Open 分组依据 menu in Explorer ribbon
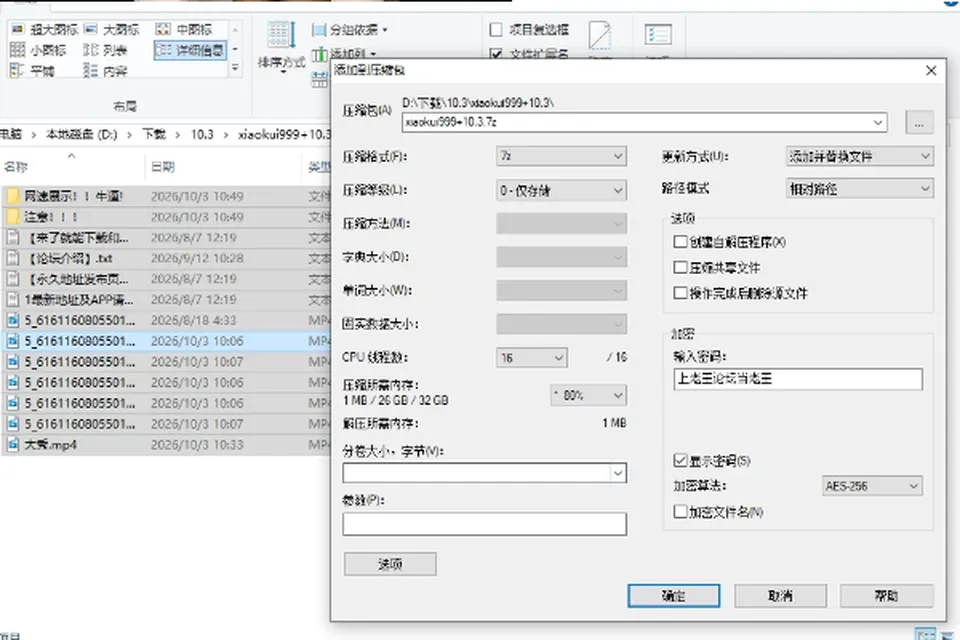The width and height of the screenshot is (960, 640). point(350,29)
